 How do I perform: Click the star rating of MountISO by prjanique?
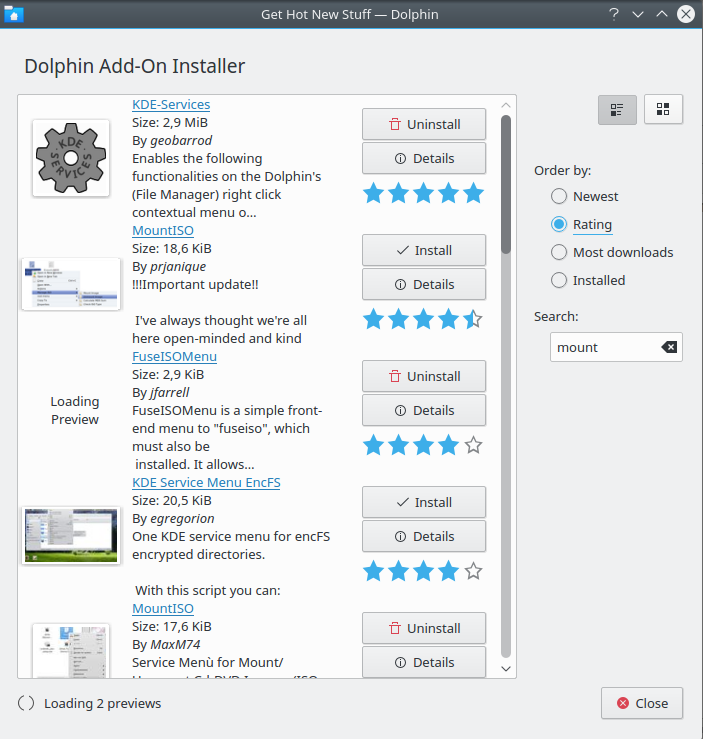coord(423,319)
